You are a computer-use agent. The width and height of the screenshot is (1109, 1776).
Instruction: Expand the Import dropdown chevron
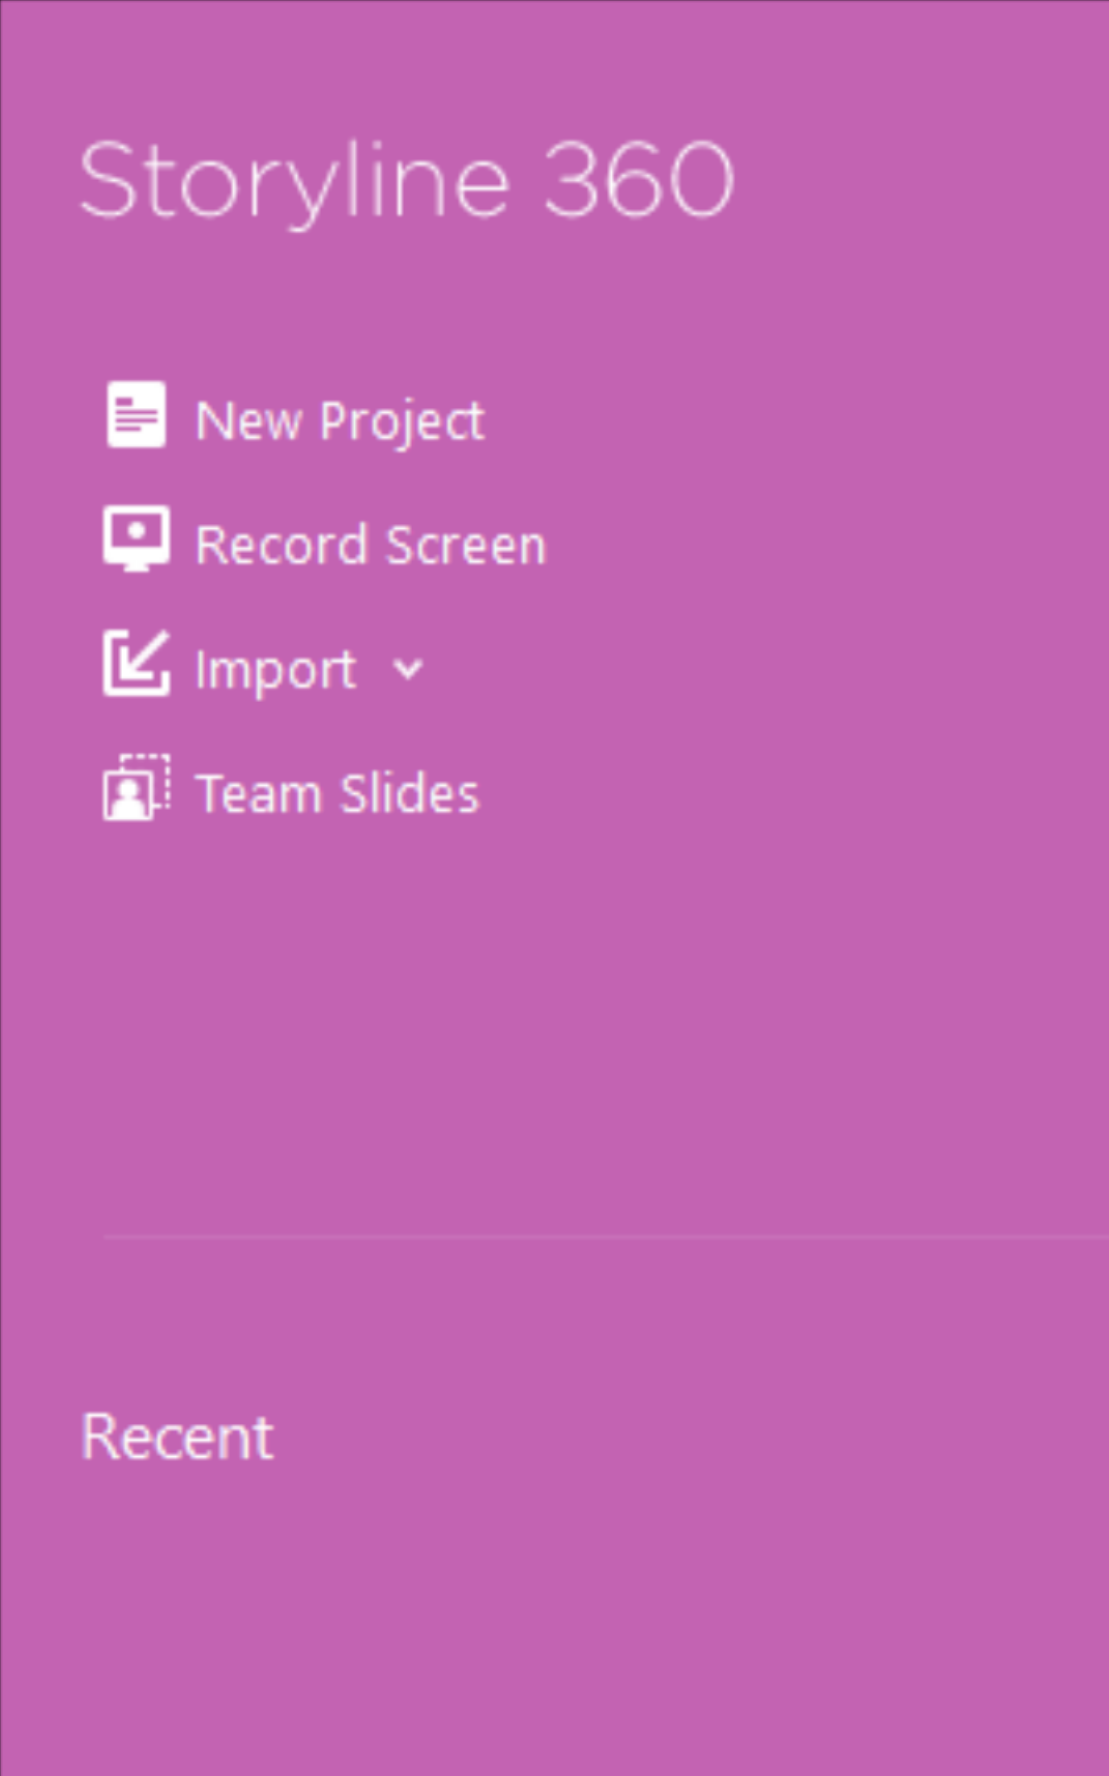[408, 669]
